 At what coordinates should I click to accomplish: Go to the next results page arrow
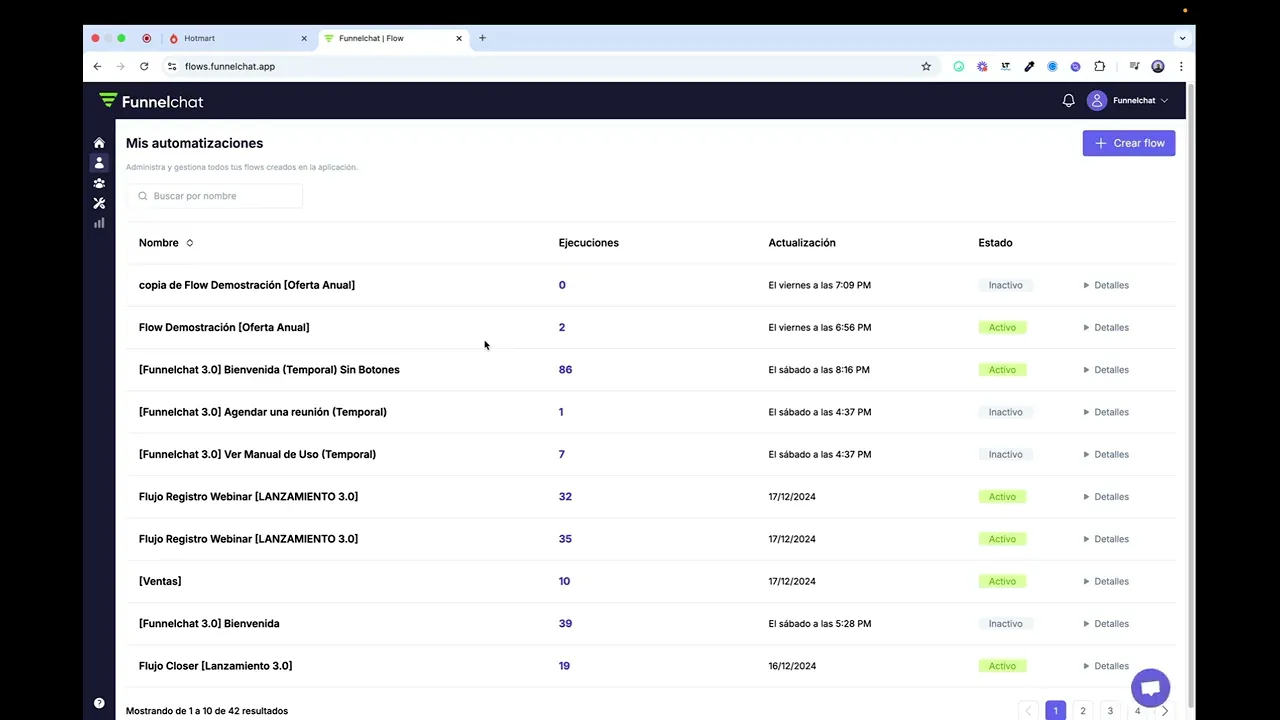click(1164, 711)
